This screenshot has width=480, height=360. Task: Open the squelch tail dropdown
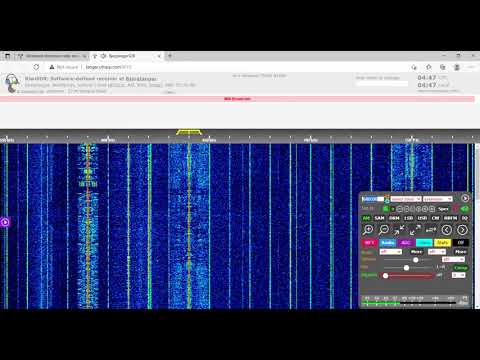pyautogui.click(x=459, y=275)
